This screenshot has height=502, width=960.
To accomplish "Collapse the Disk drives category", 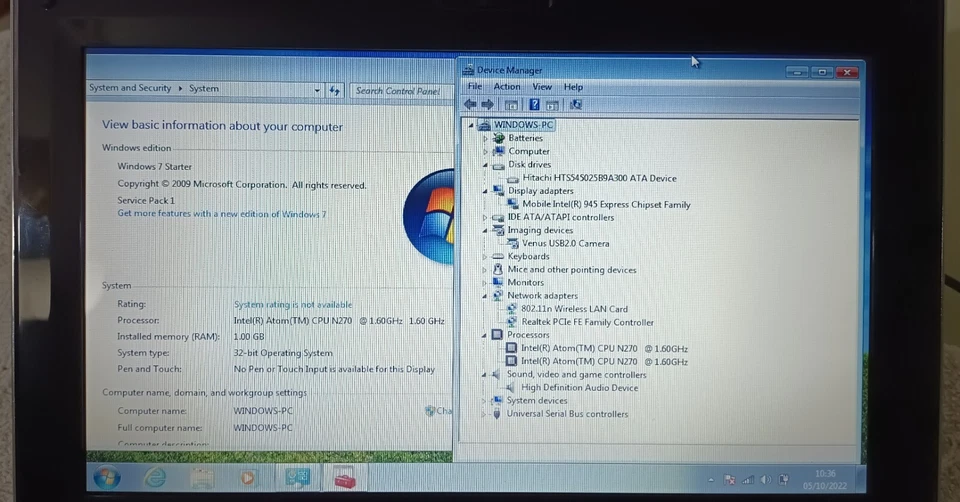I will coord(485,165).
